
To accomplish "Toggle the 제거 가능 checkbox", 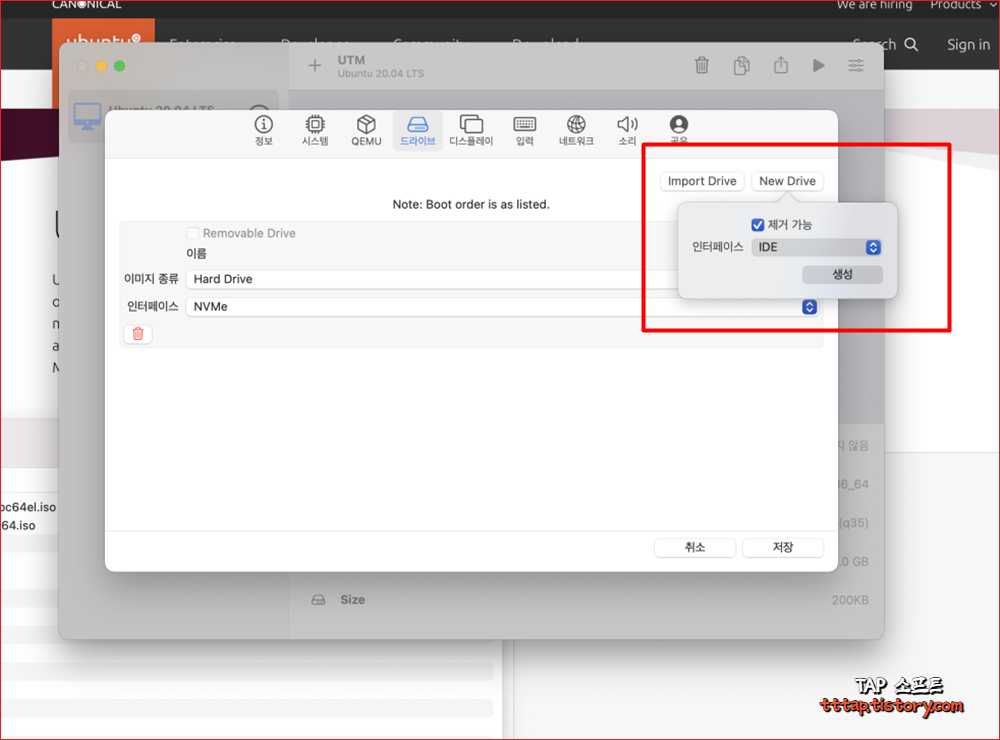I will (758, 225).
